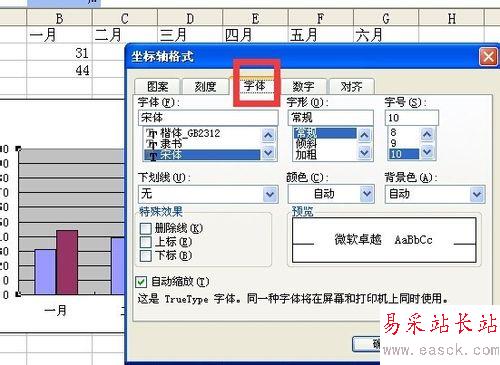Click the 字体 name input field
This screenshot has width=500, height=365.
208,118
